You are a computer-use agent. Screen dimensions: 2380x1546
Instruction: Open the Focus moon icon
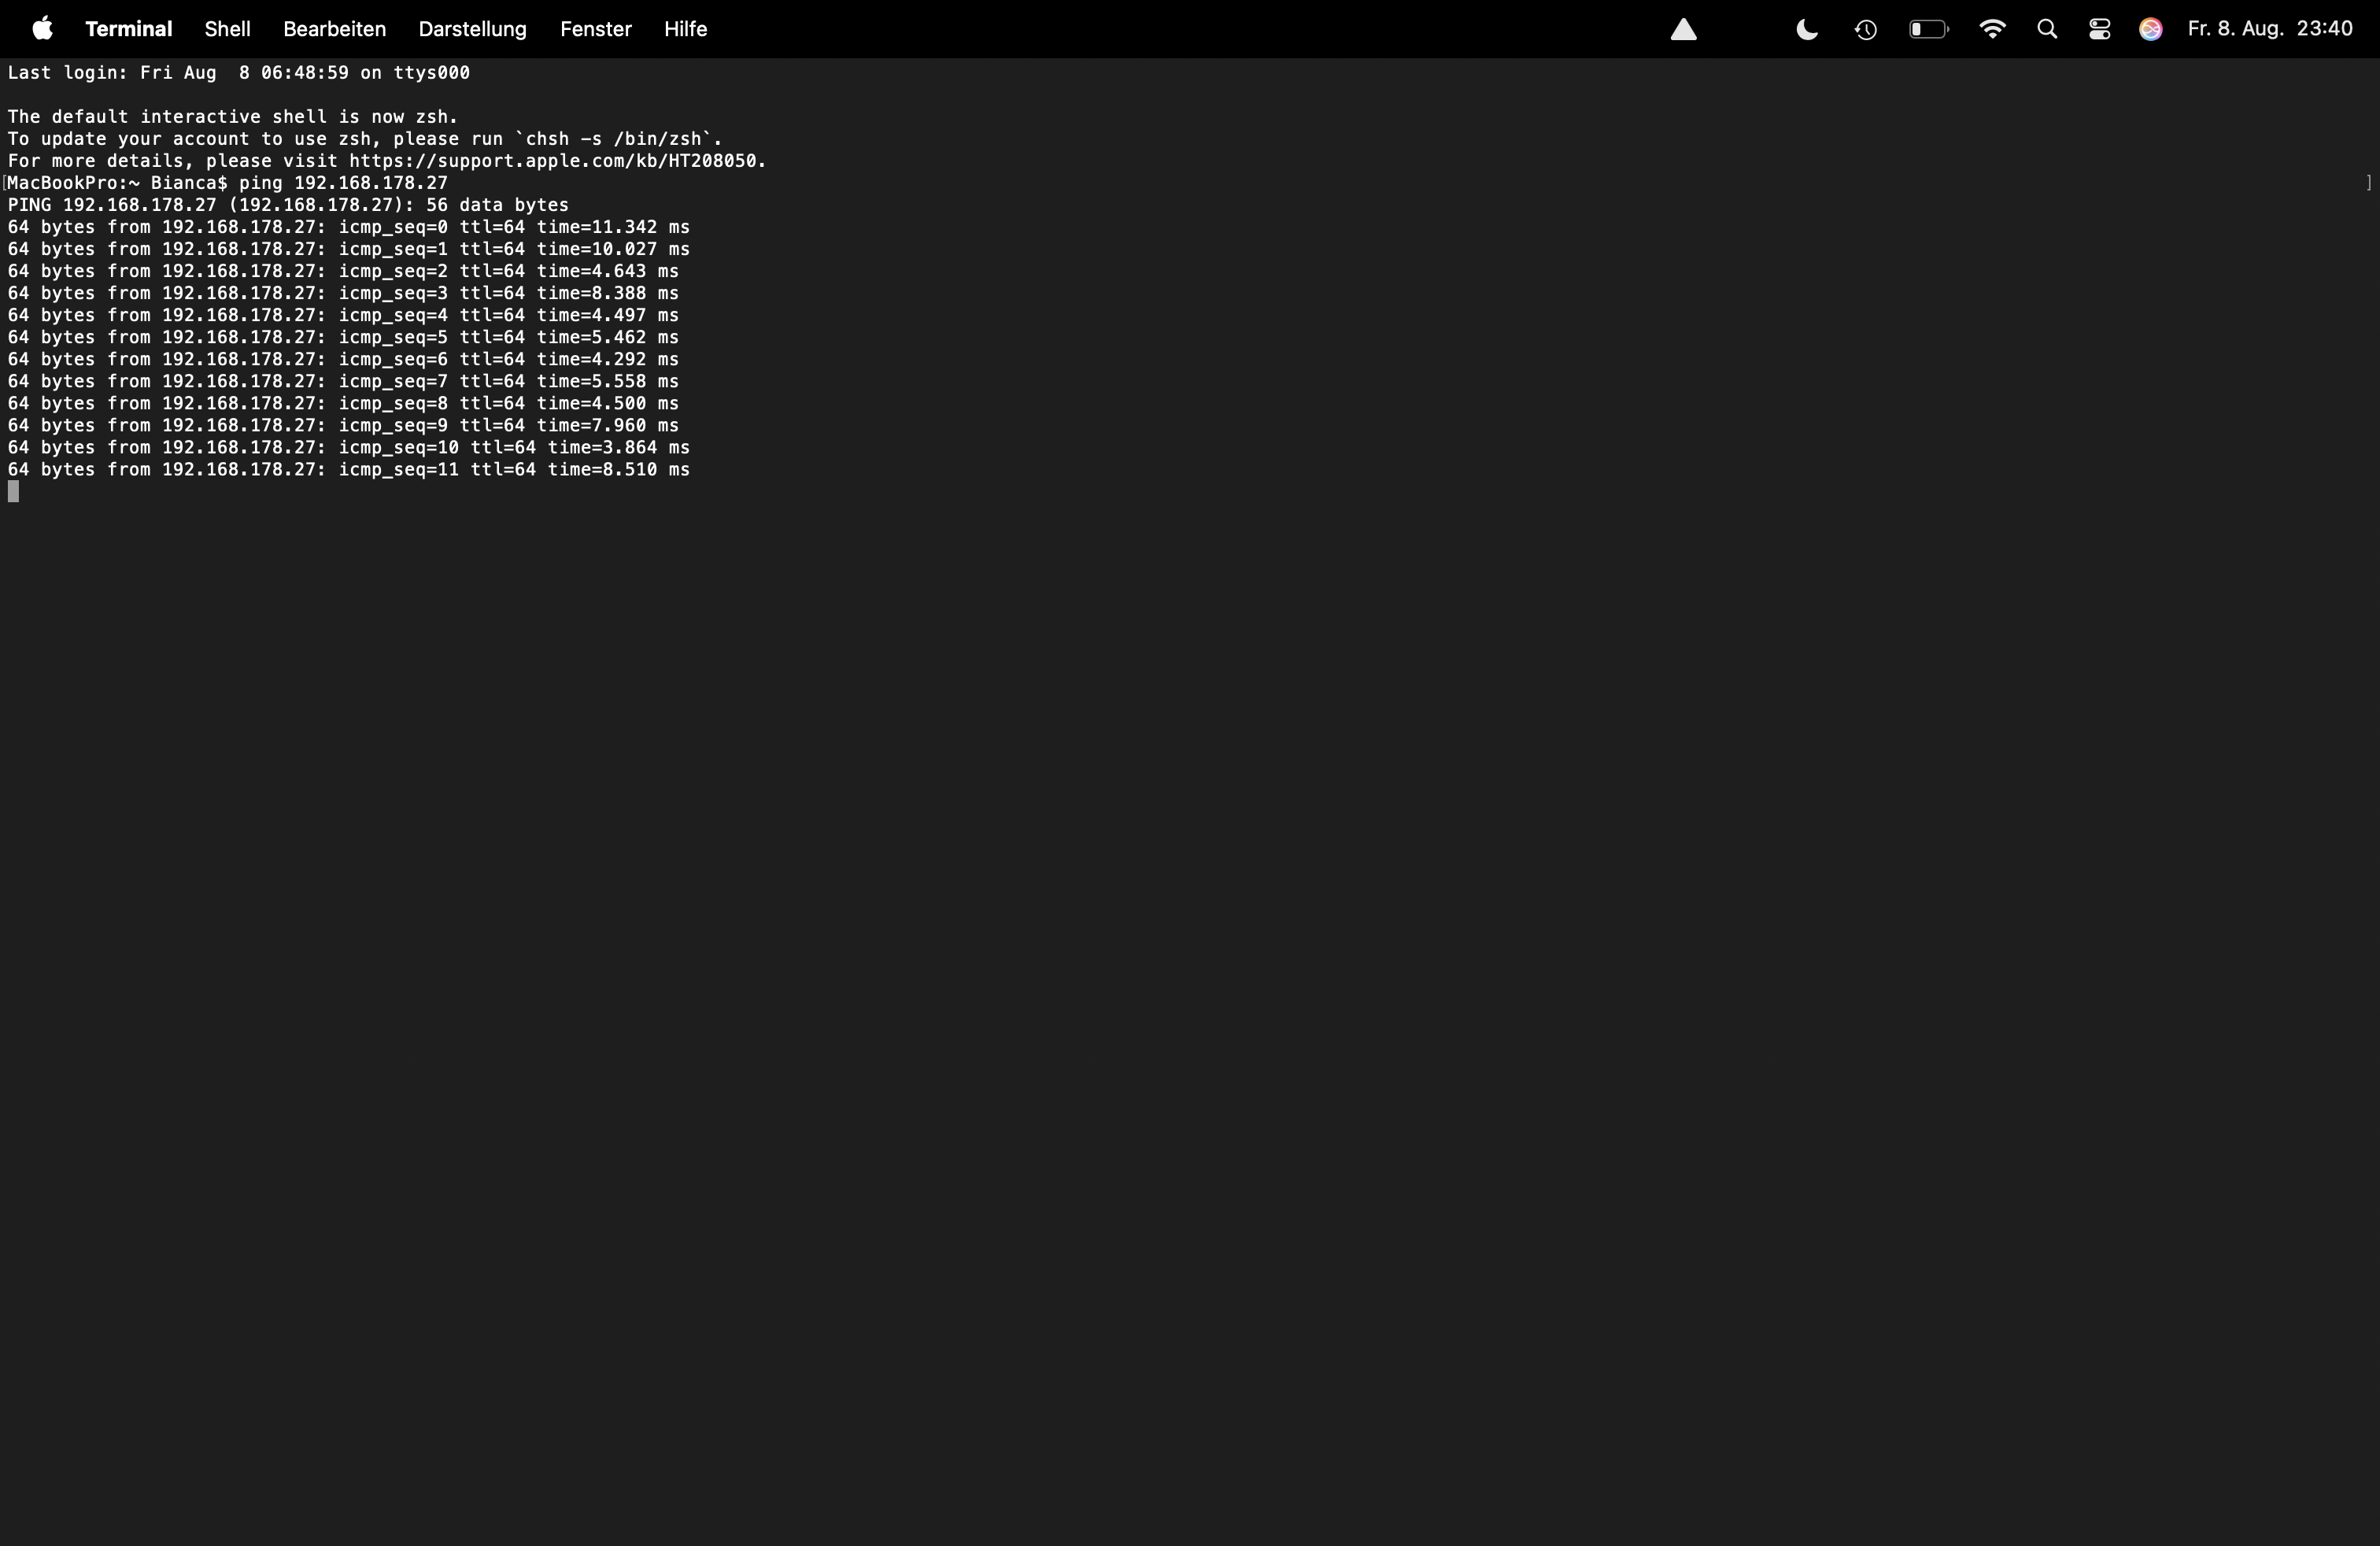pyautogui.click(x=1807, y=30)
